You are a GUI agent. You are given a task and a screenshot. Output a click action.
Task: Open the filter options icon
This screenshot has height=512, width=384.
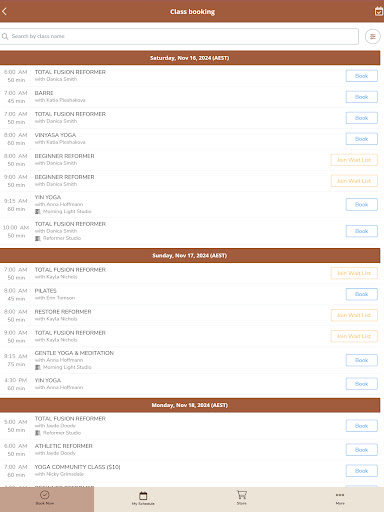point(373,36)
